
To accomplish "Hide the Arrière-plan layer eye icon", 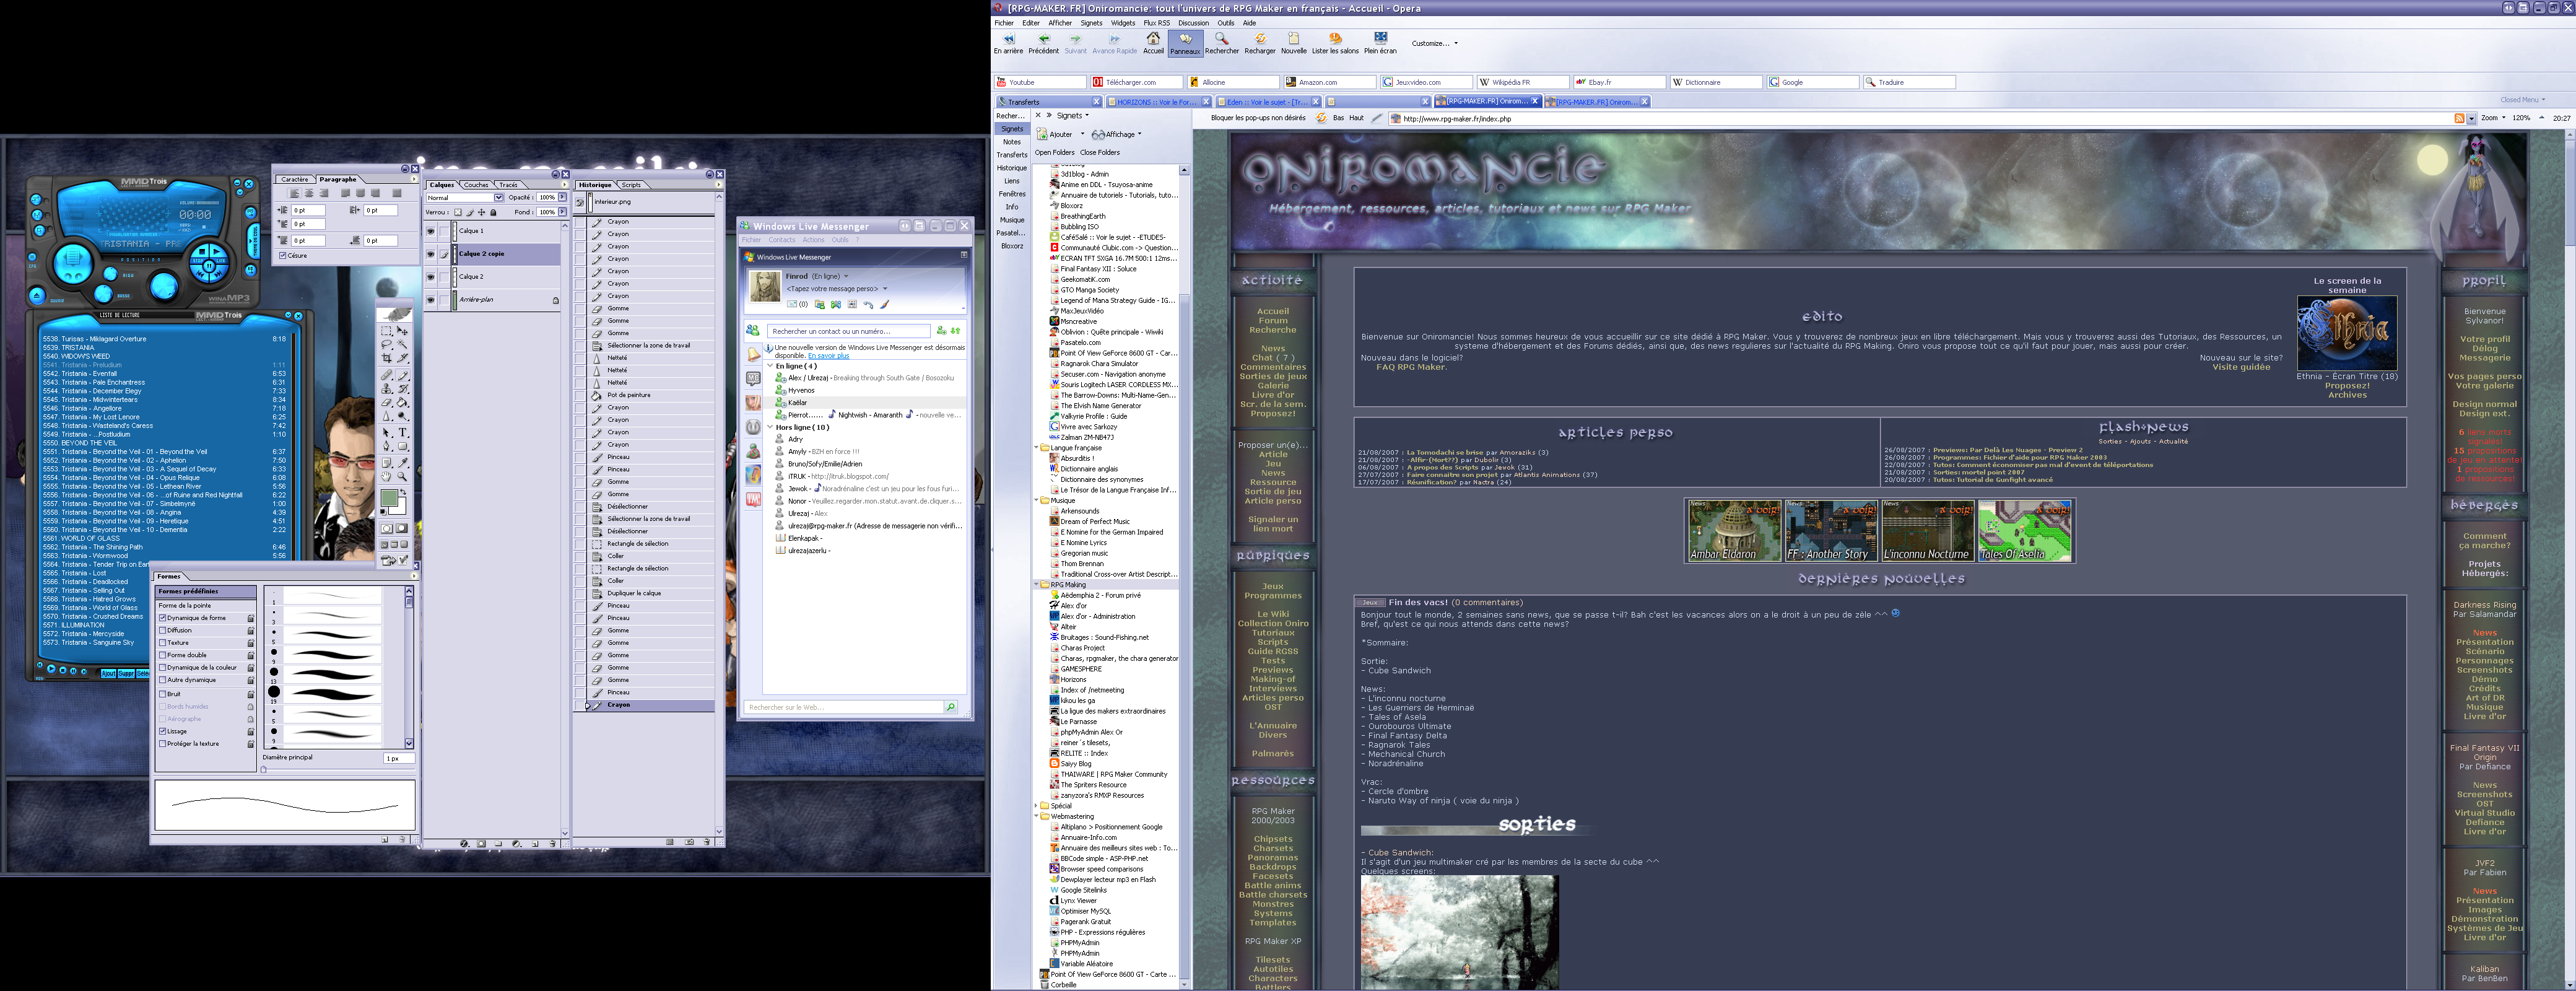I will 431,300.
